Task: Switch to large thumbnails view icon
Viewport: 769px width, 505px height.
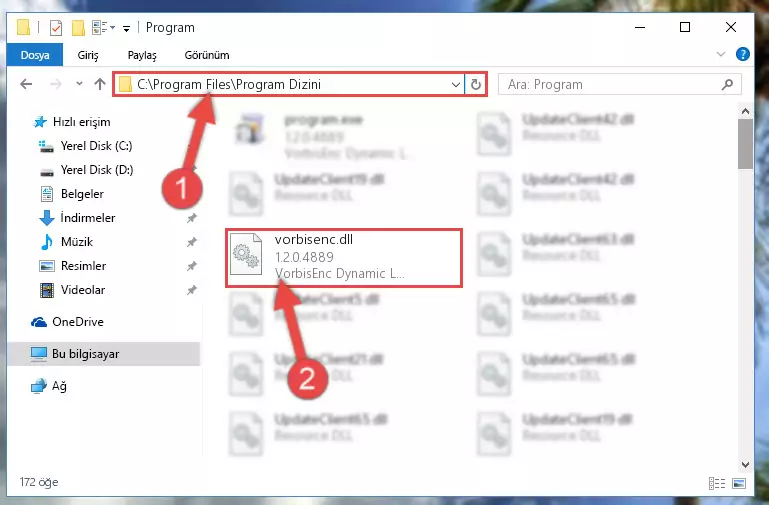Action: pos(739,483)
